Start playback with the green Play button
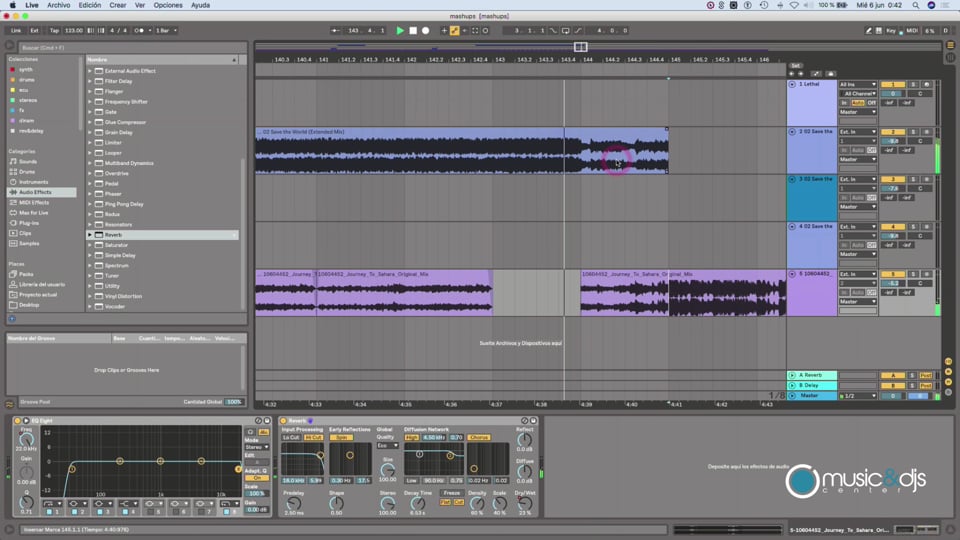This screenshot has height=540, width=960. pyautogui.click(x=400, y=30)
